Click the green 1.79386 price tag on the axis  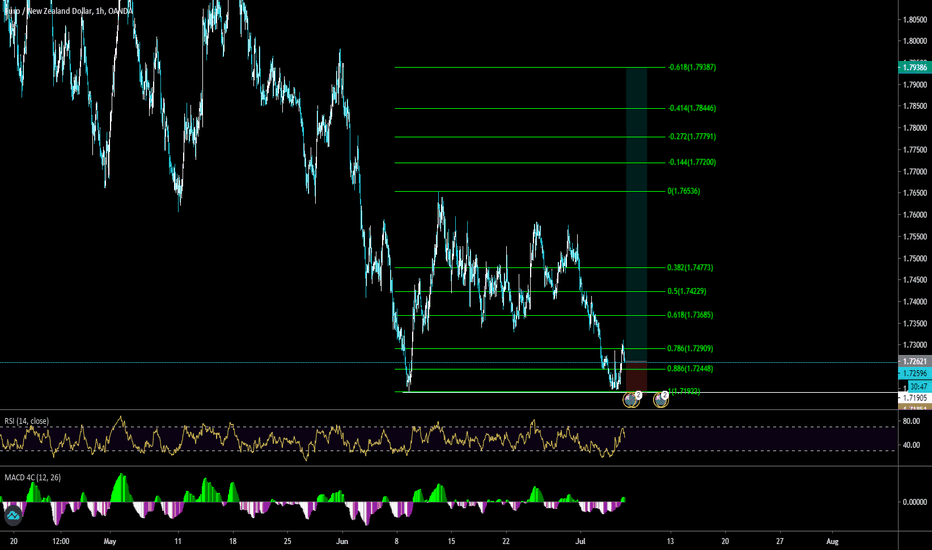click(x=914, y=67)
